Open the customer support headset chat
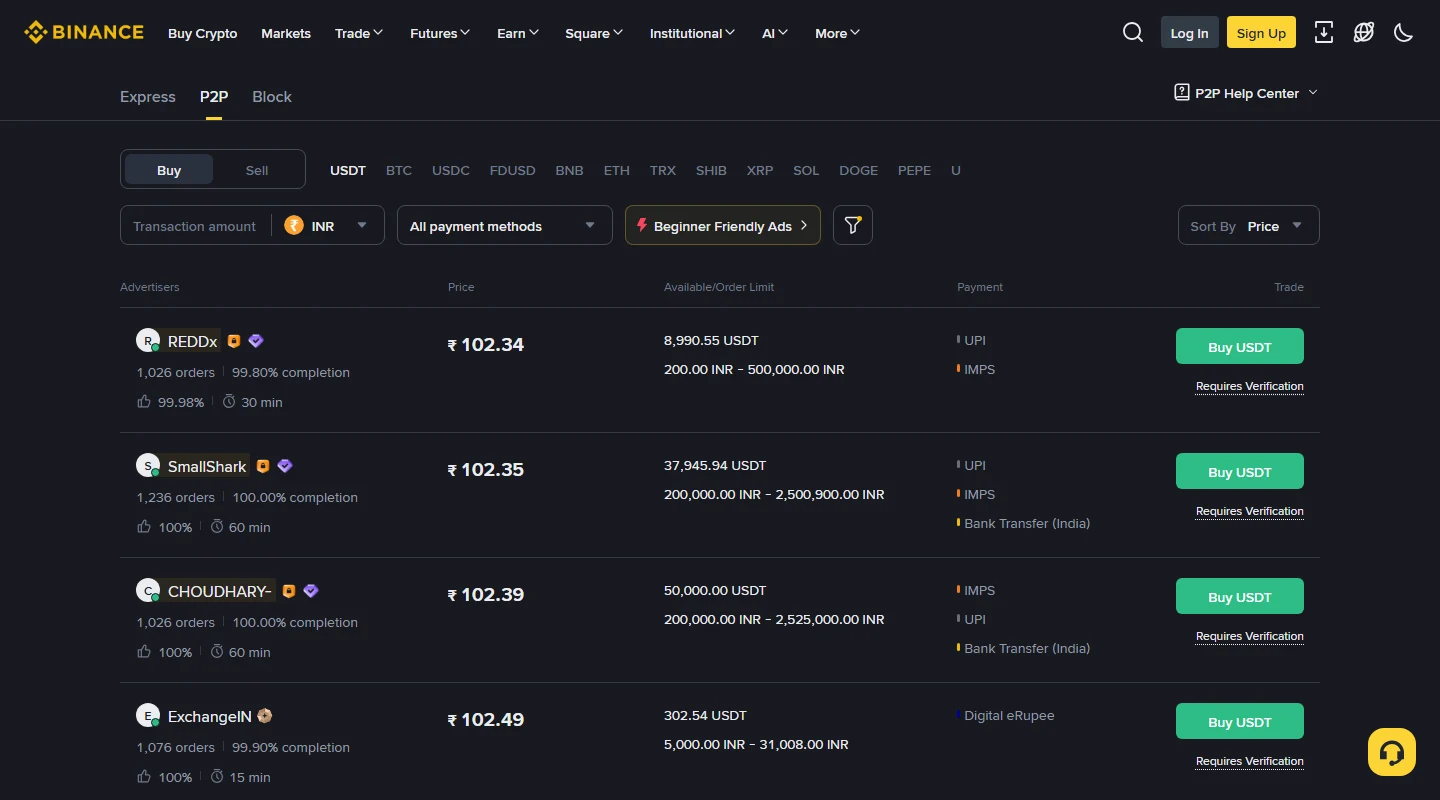The width and height of the screenshot is (1440, 800). (x=1392, y=752)
